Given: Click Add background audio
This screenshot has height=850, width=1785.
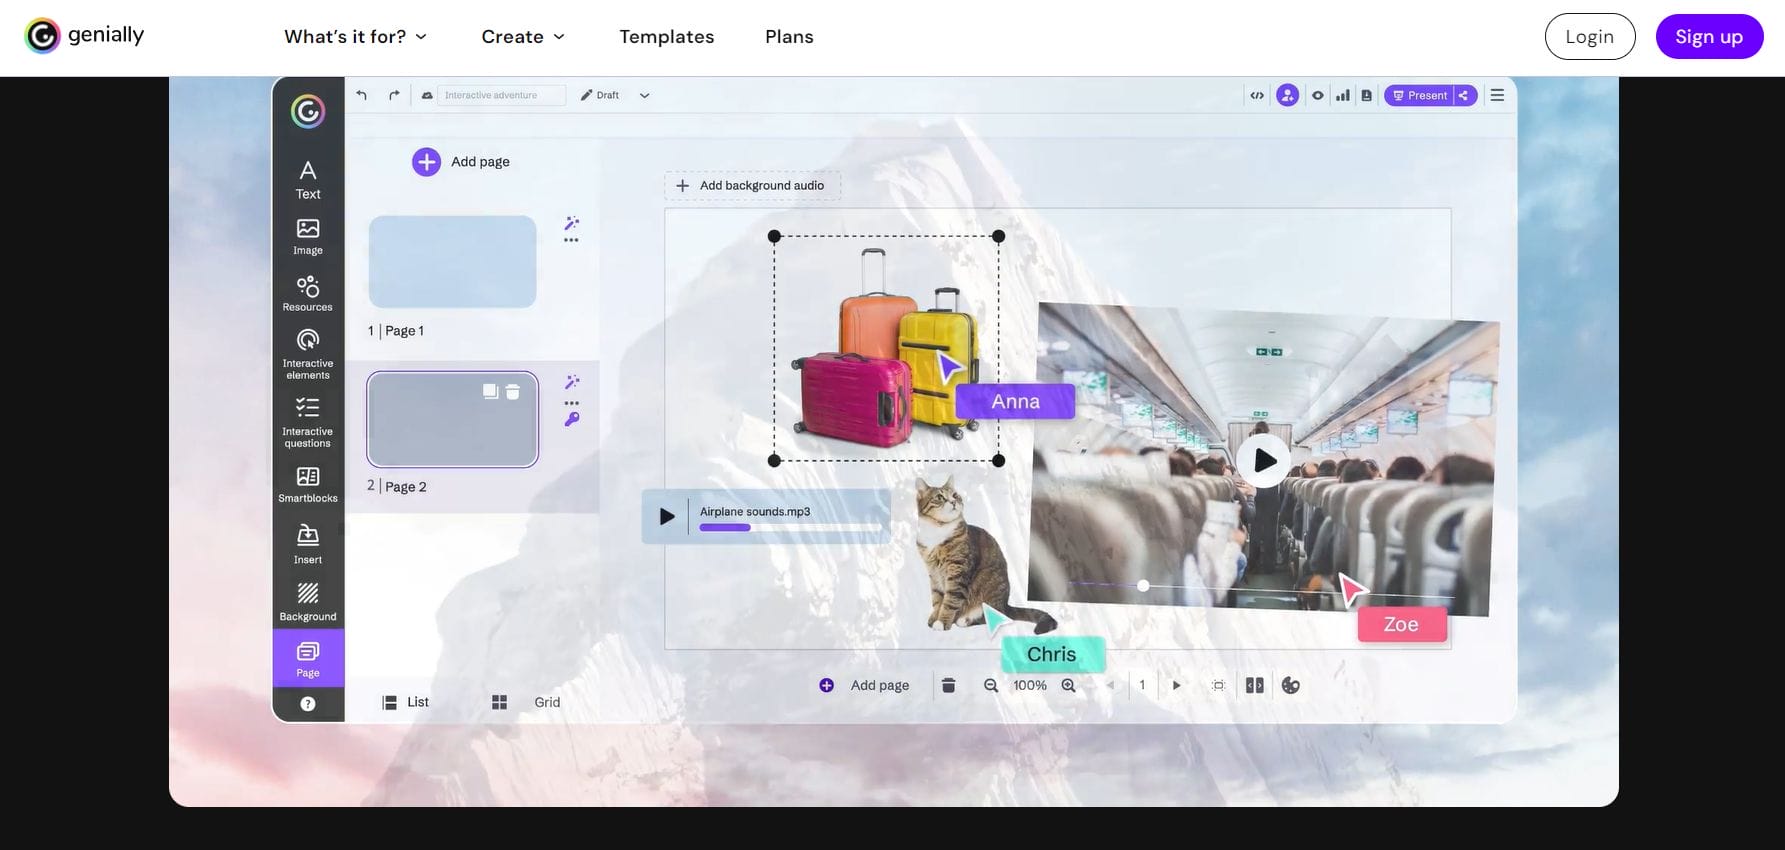Looking at the screenshot, I should (752, 185).
